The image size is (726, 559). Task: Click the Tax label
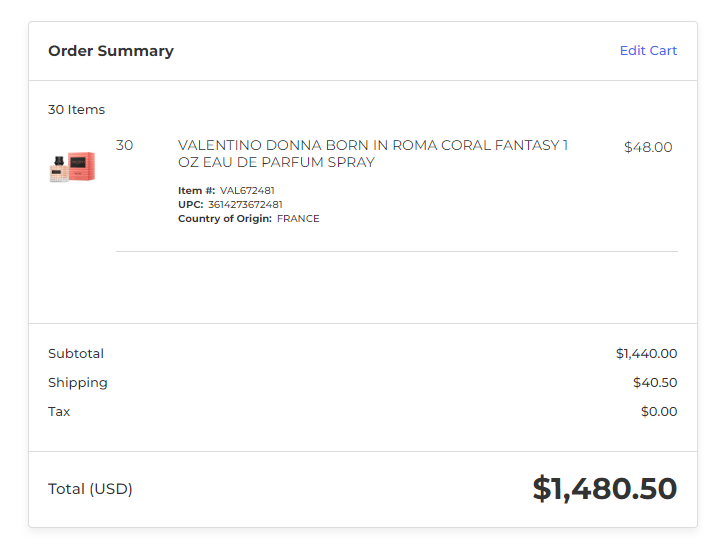tap(59, 412)
